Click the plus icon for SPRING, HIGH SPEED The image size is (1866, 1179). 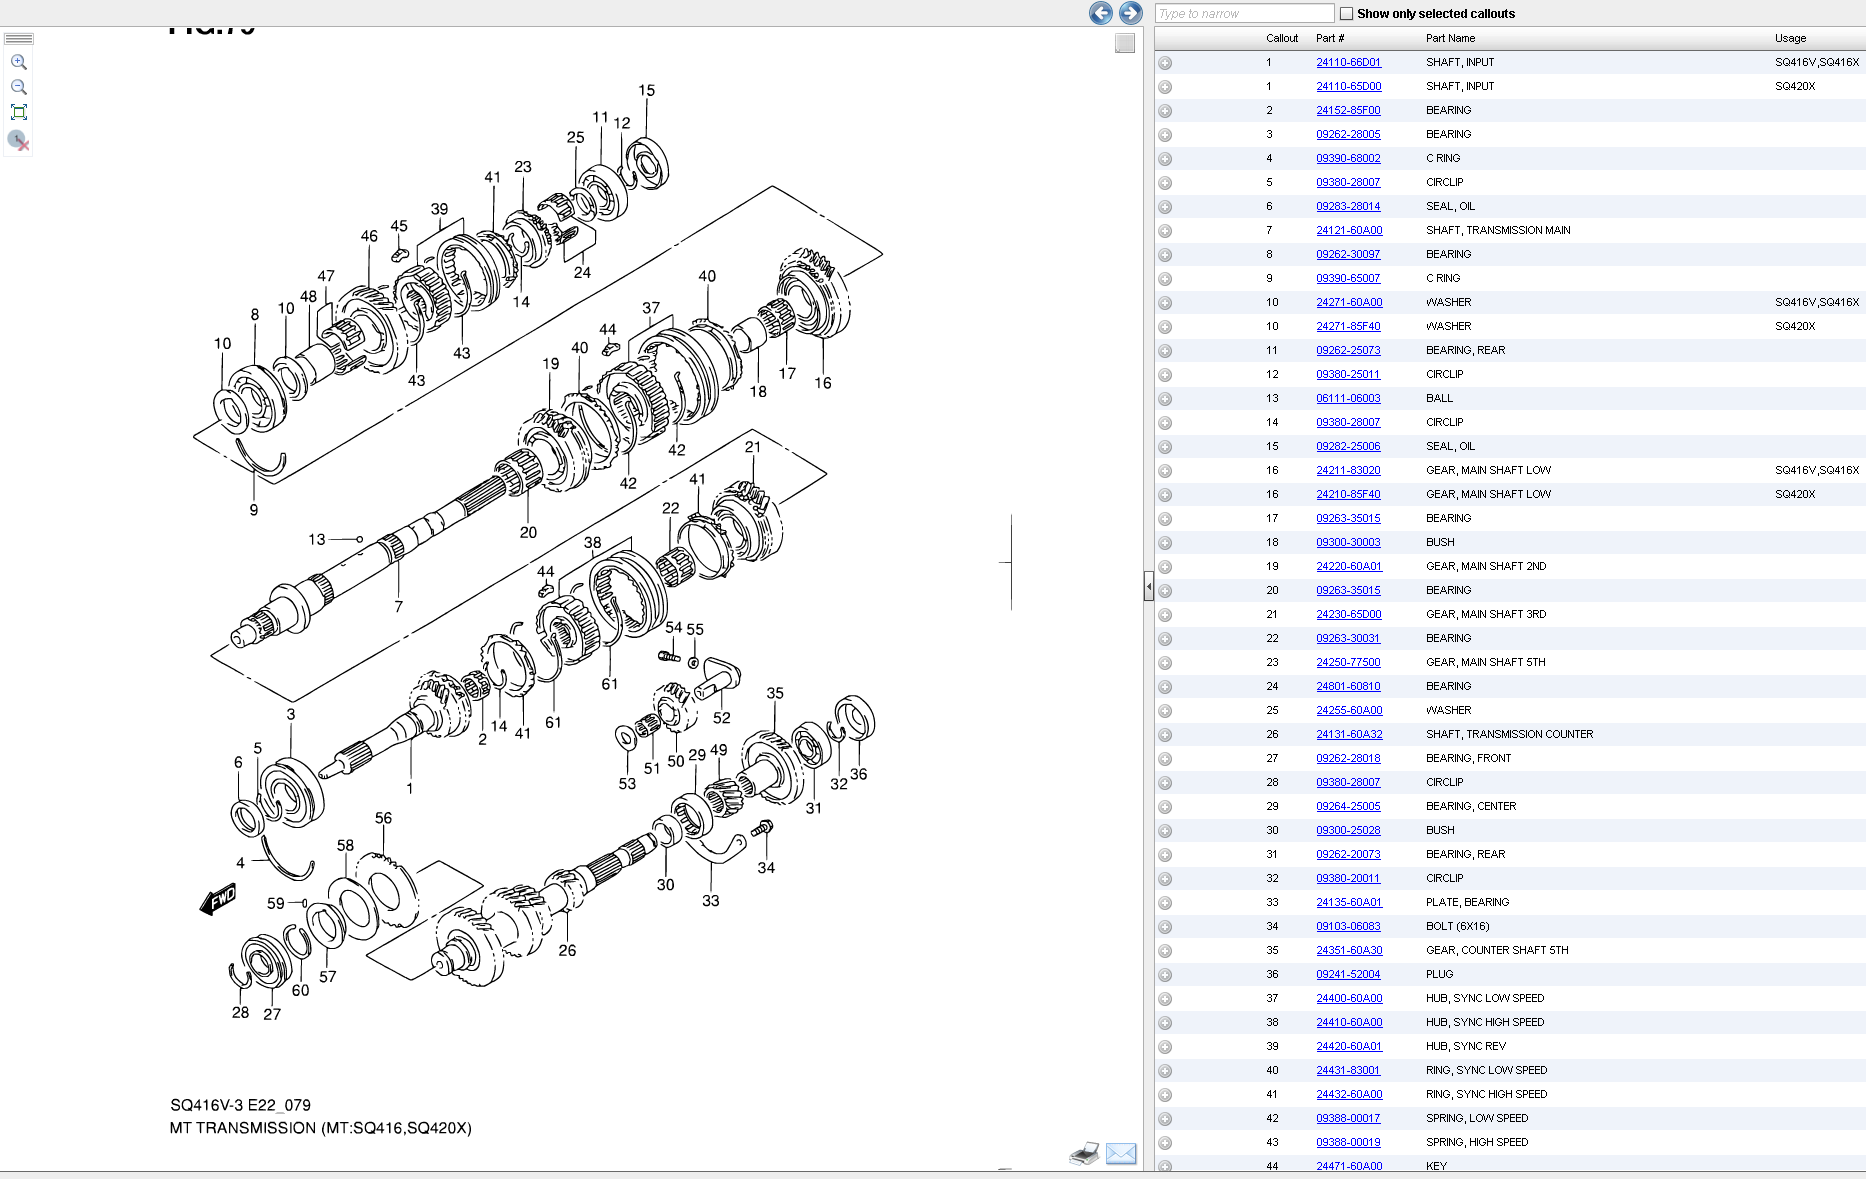point(1165,1143)
